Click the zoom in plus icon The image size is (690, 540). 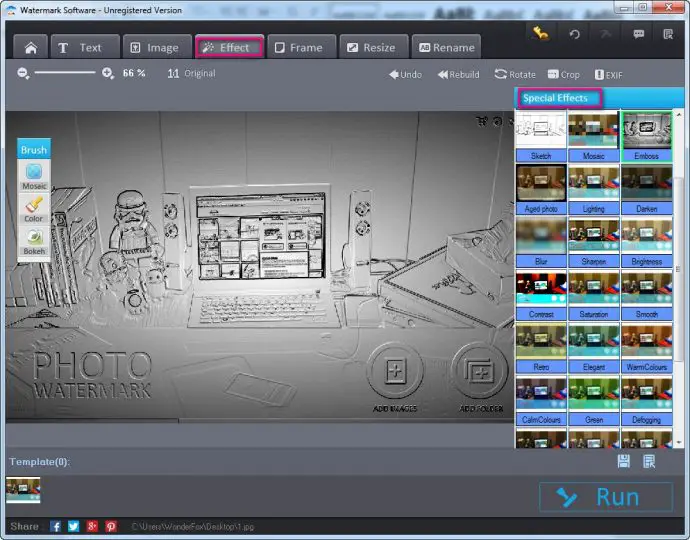click(x=108, y=73)
